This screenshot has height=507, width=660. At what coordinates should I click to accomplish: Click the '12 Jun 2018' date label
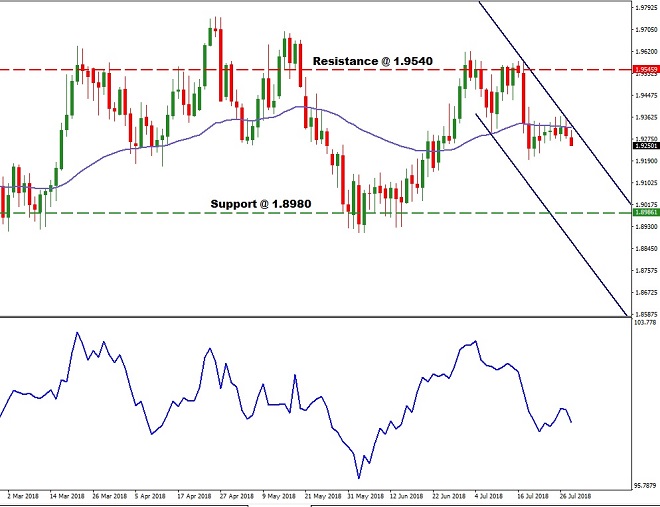(406, 496)
